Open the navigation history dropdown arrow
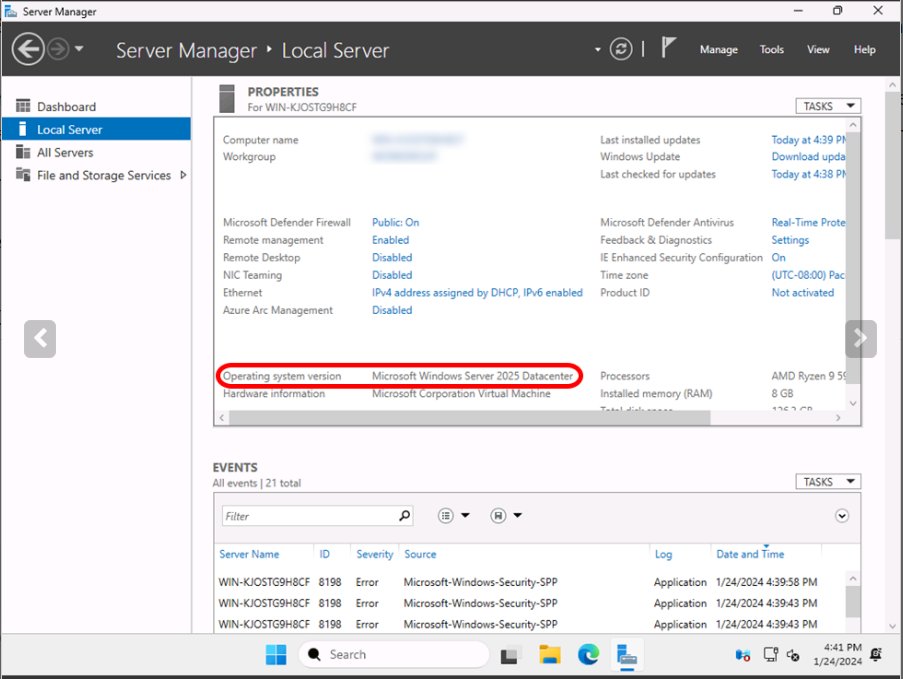This screenshot has width=903, height=679. pyautogui.click(x=79, y=49)
